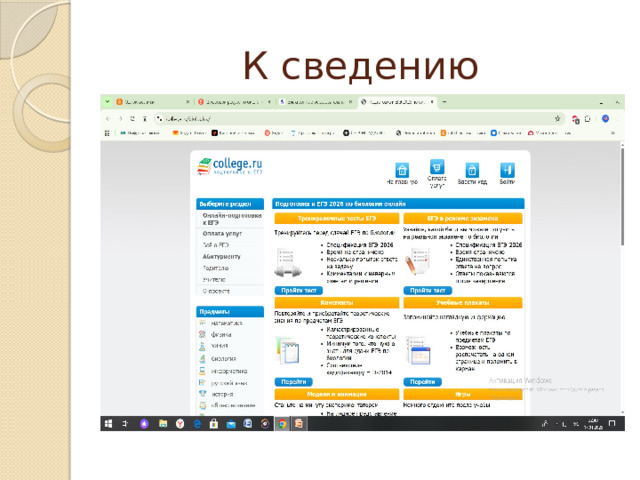Open the browser profile avatar

coord(605,118)
